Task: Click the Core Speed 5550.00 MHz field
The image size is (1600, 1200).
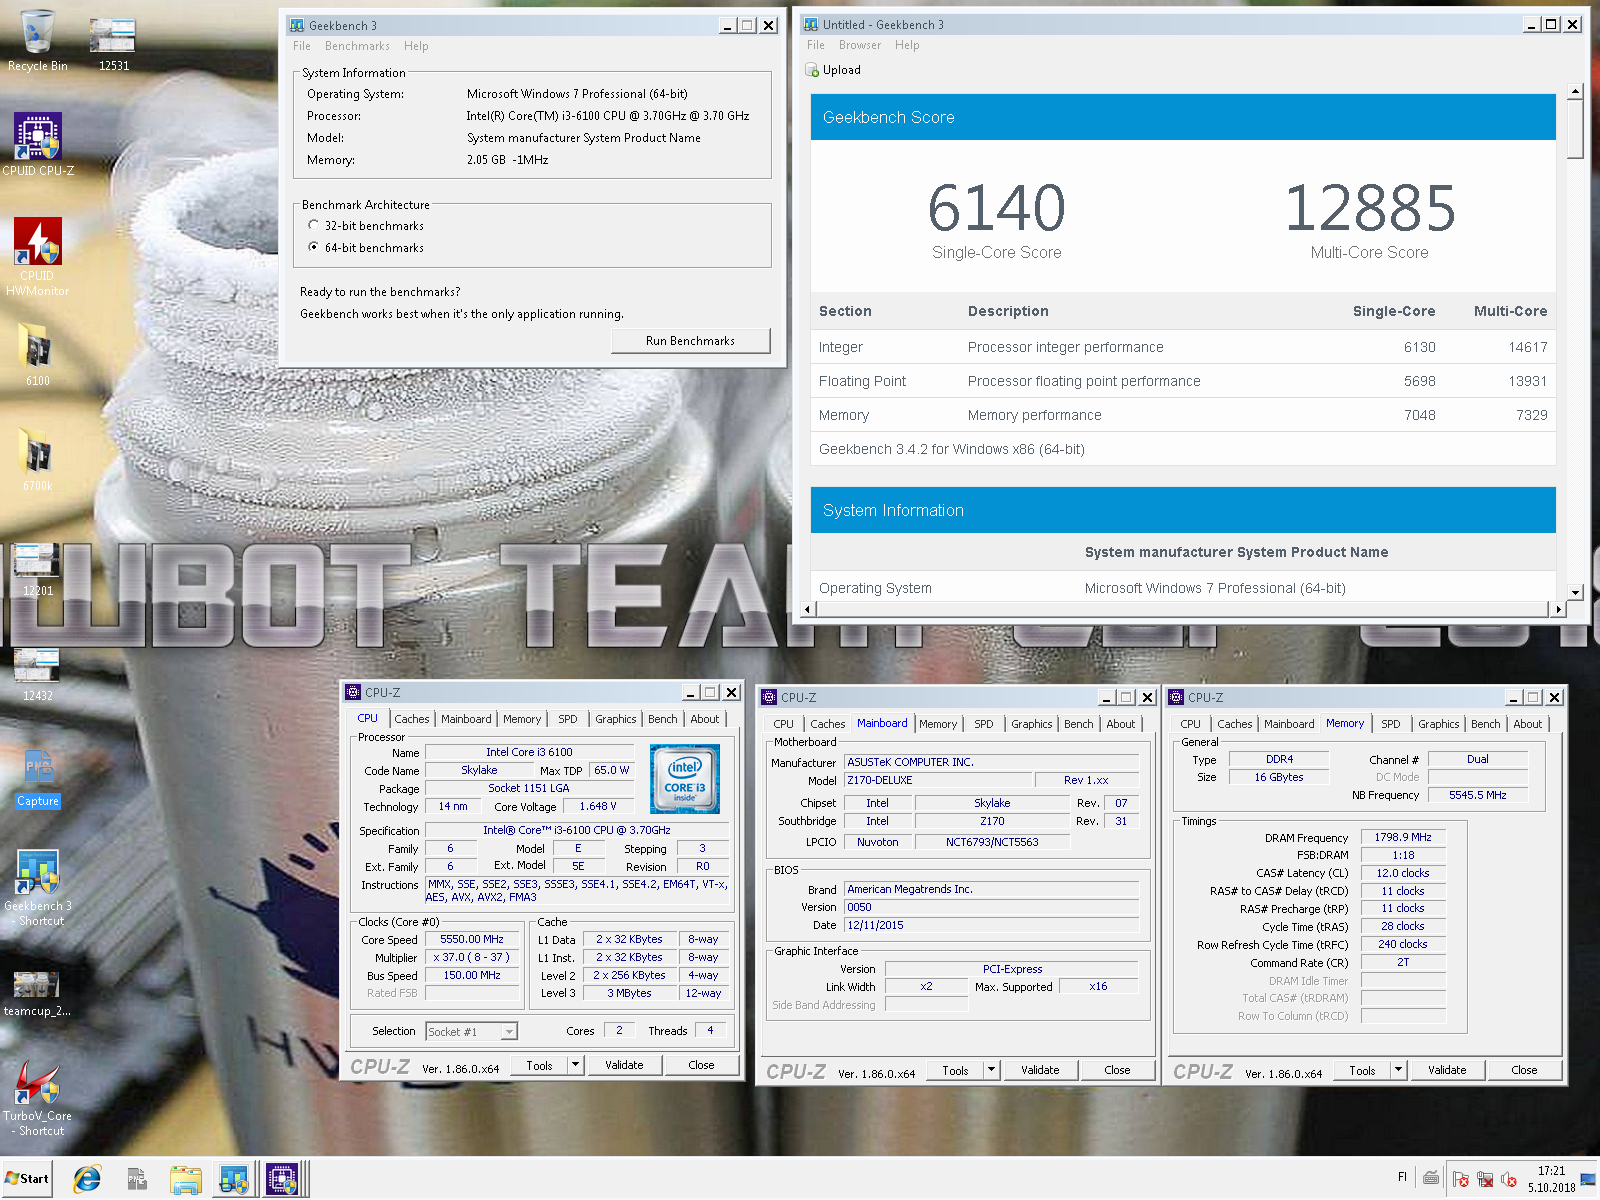Action: coord(472,940)
